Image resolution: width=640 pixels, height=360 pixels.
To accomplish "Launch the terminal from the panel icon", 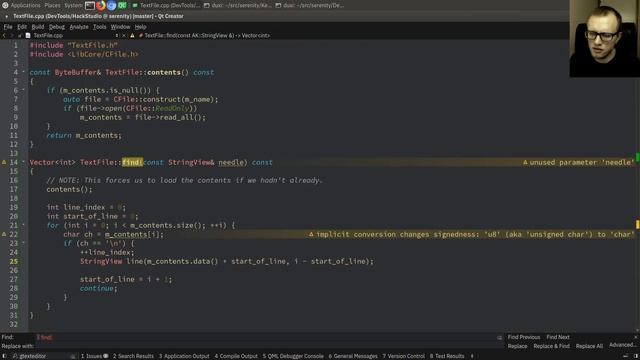I will 90,5.
